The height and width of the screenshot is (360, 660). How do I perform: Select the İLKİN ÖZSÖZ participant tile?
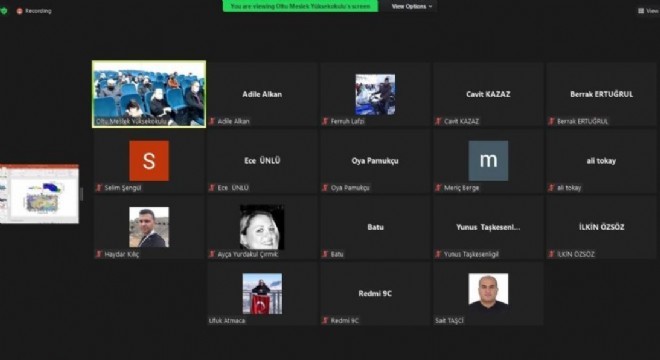(601, 227)
